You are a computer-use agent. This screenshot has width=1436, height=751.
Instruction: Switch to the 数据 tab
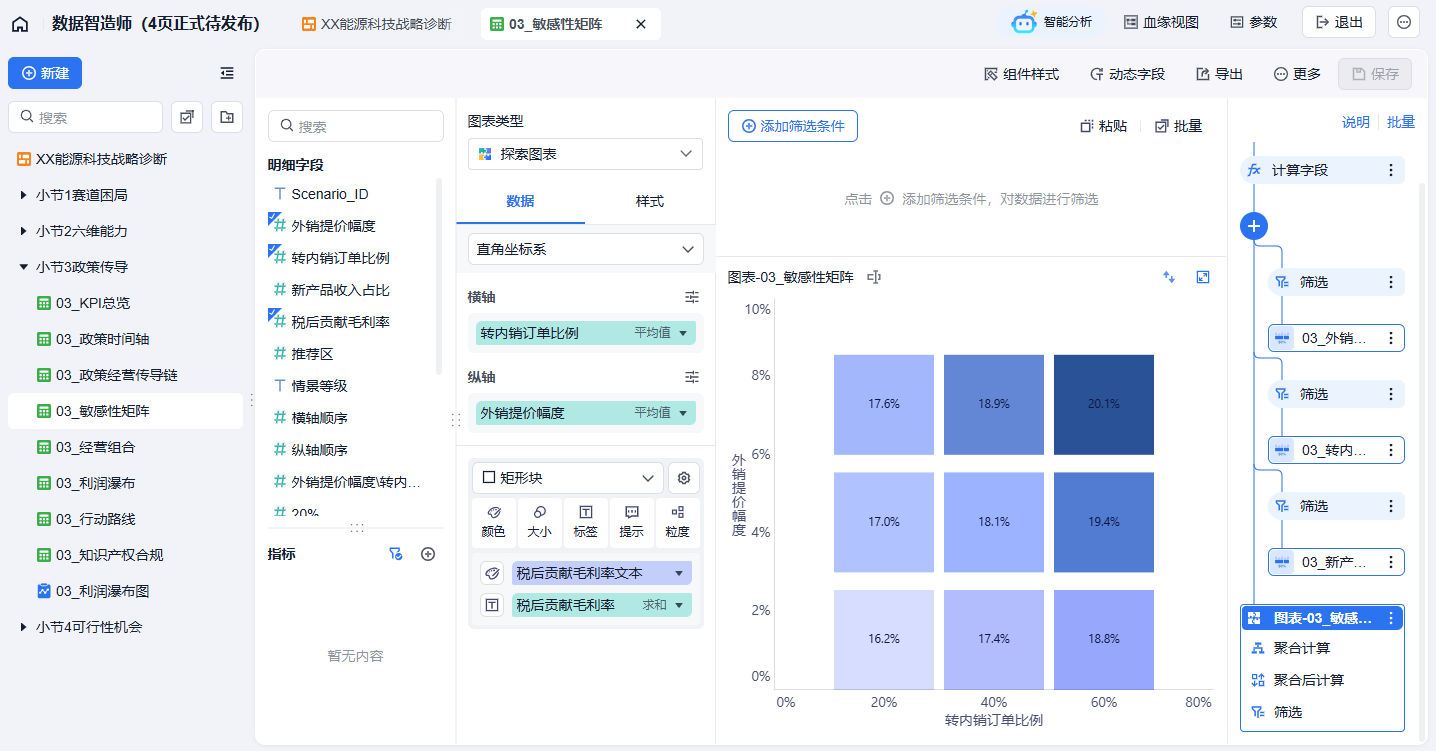(x=520, y=201)
